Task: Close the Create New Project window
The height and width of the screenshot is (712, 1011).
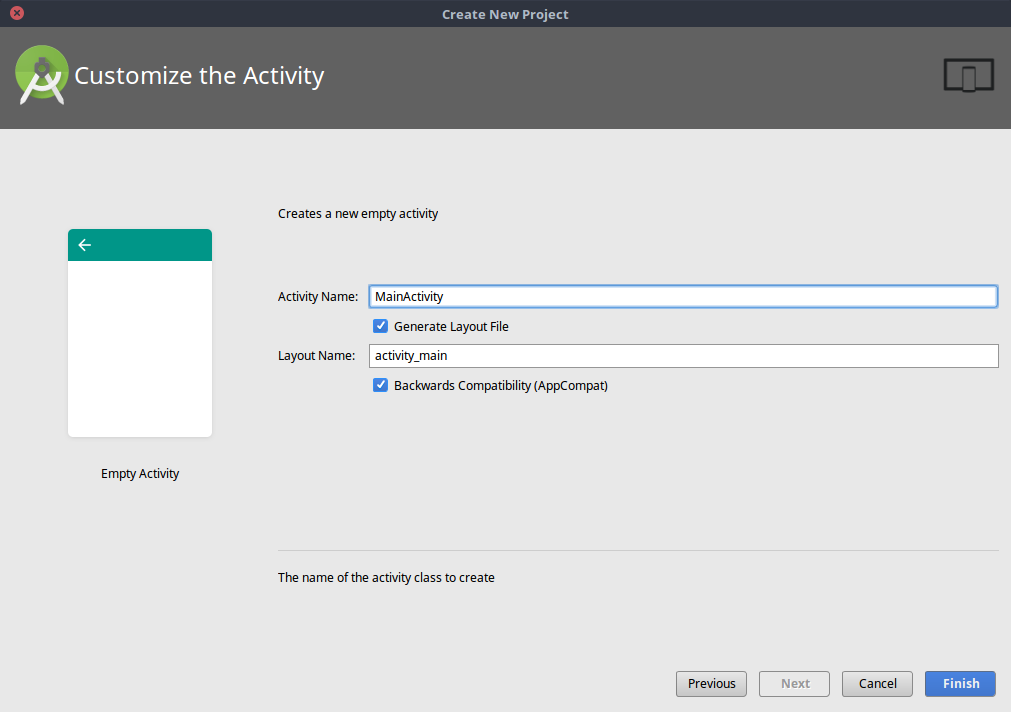Action: pos(16,14)
